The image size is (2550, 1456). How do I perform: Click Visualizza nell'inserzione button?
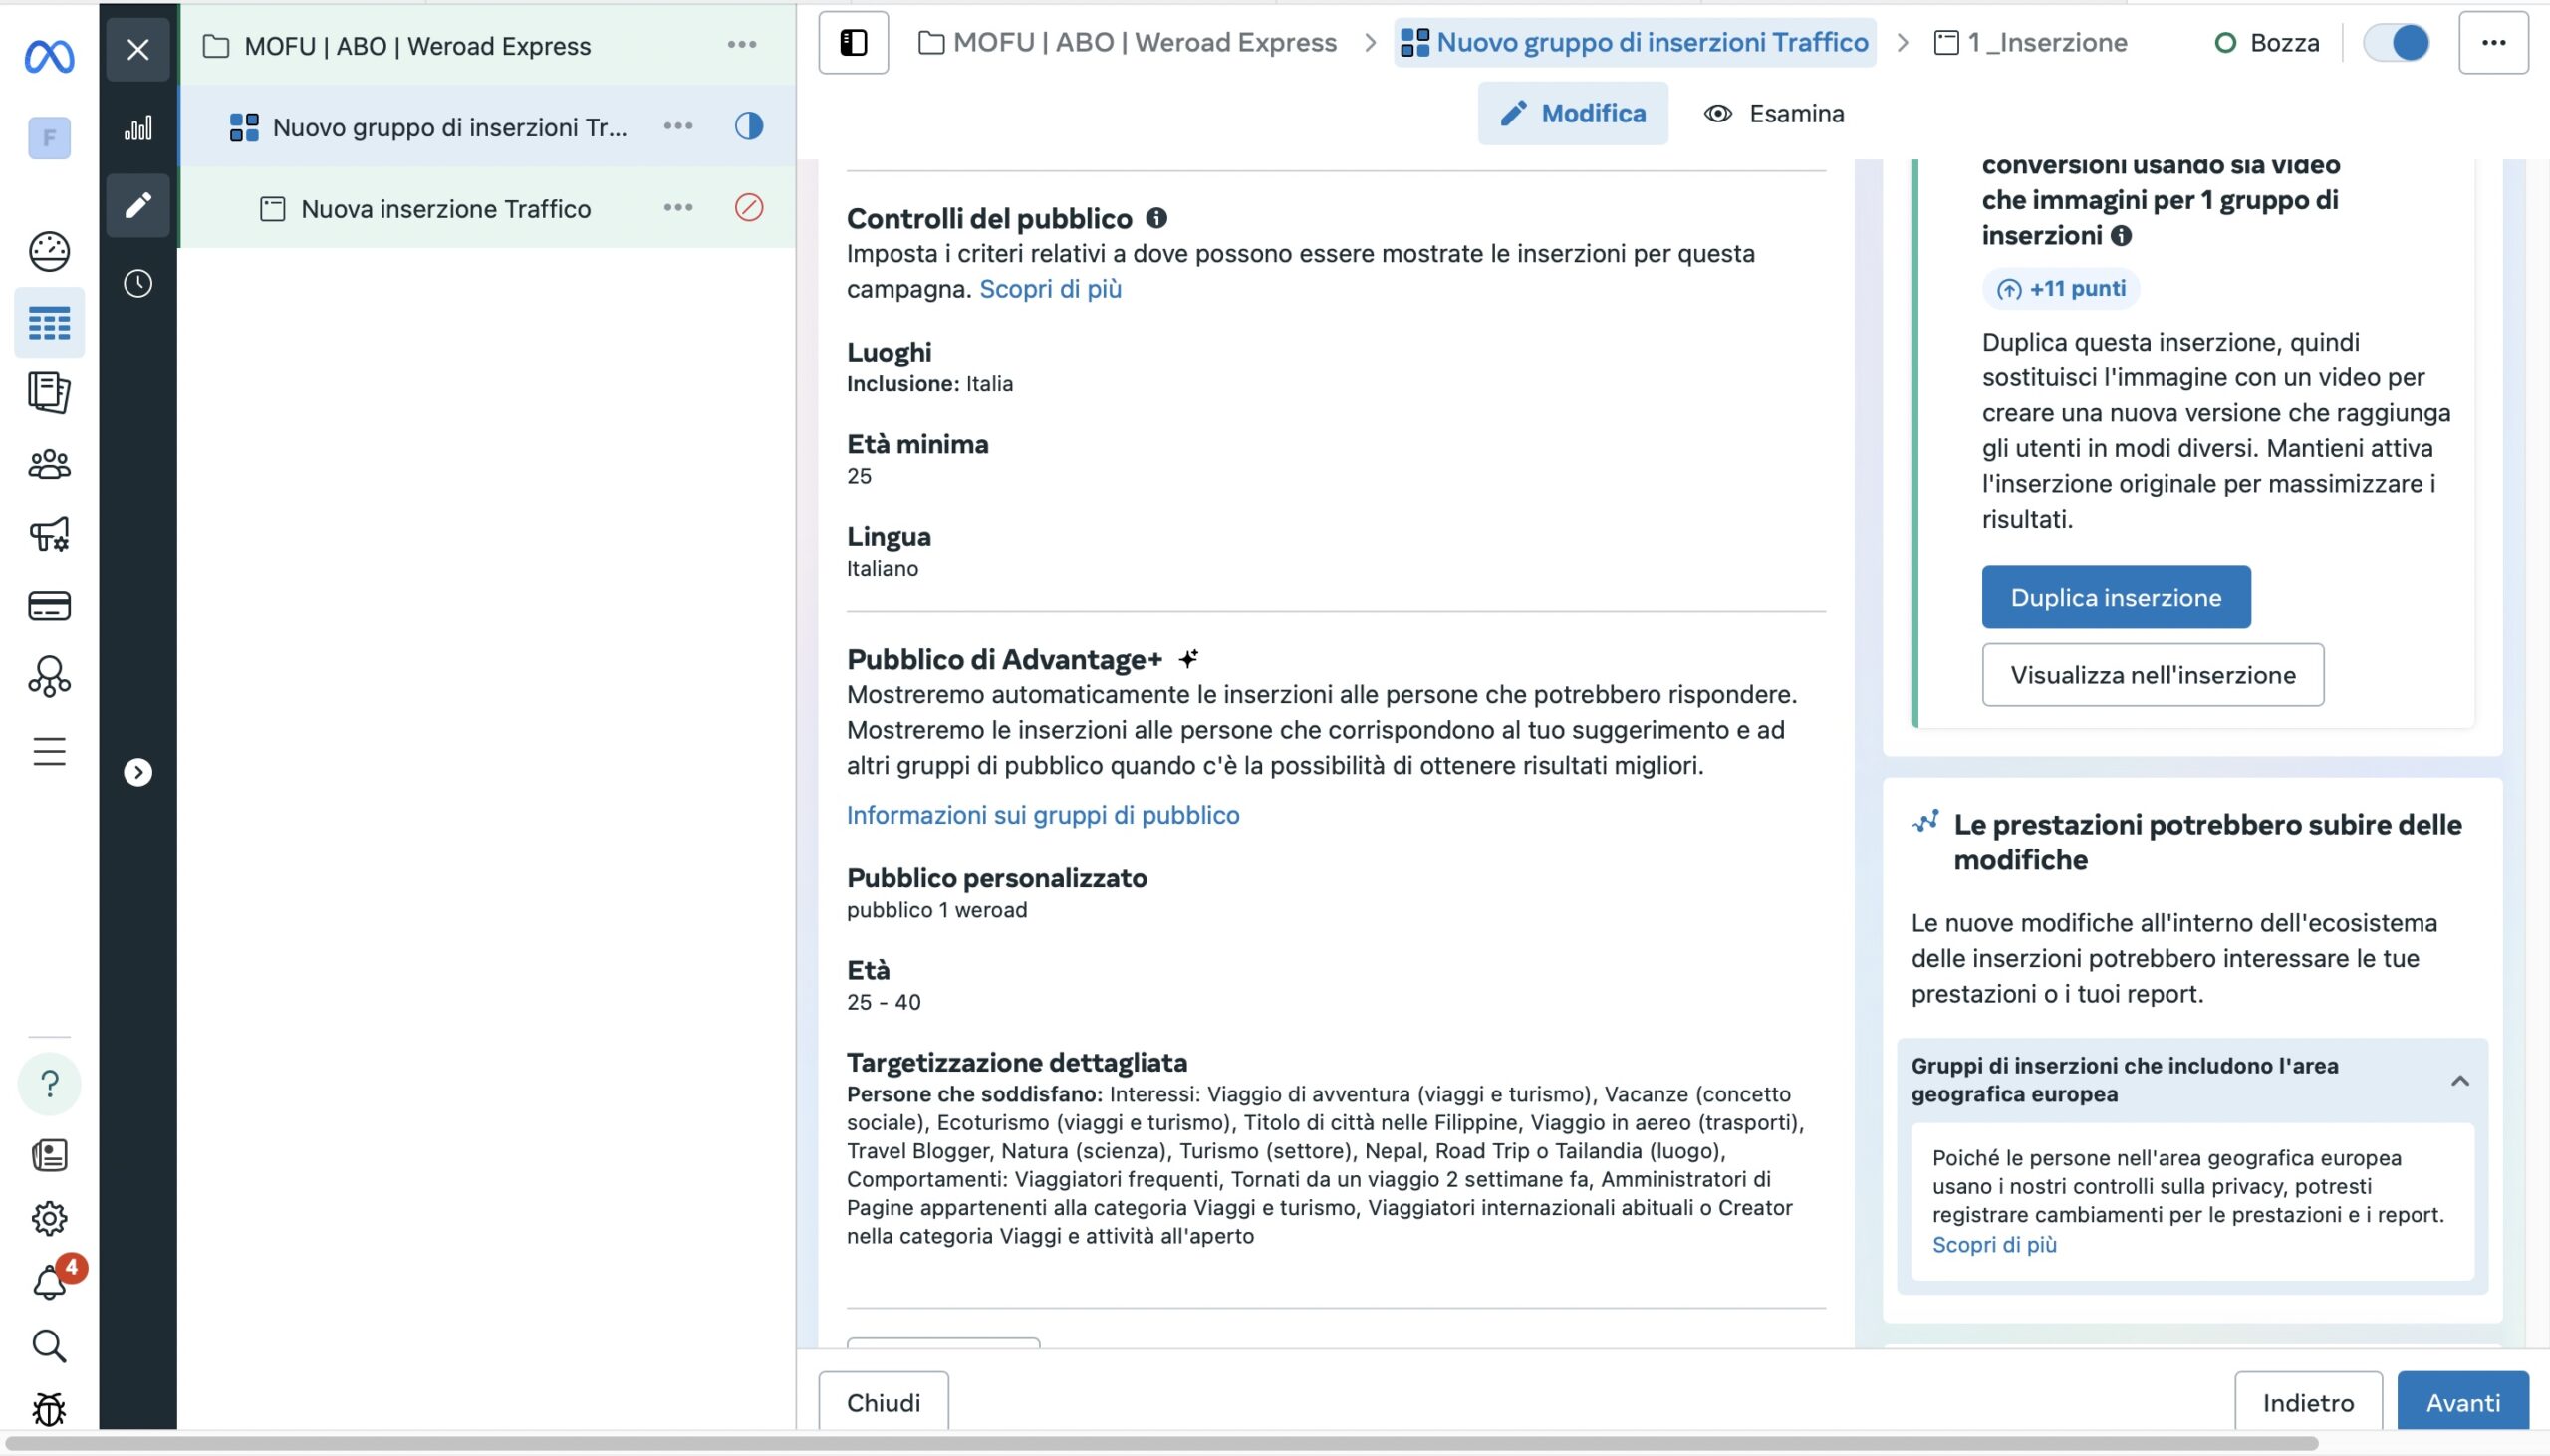2152,675
